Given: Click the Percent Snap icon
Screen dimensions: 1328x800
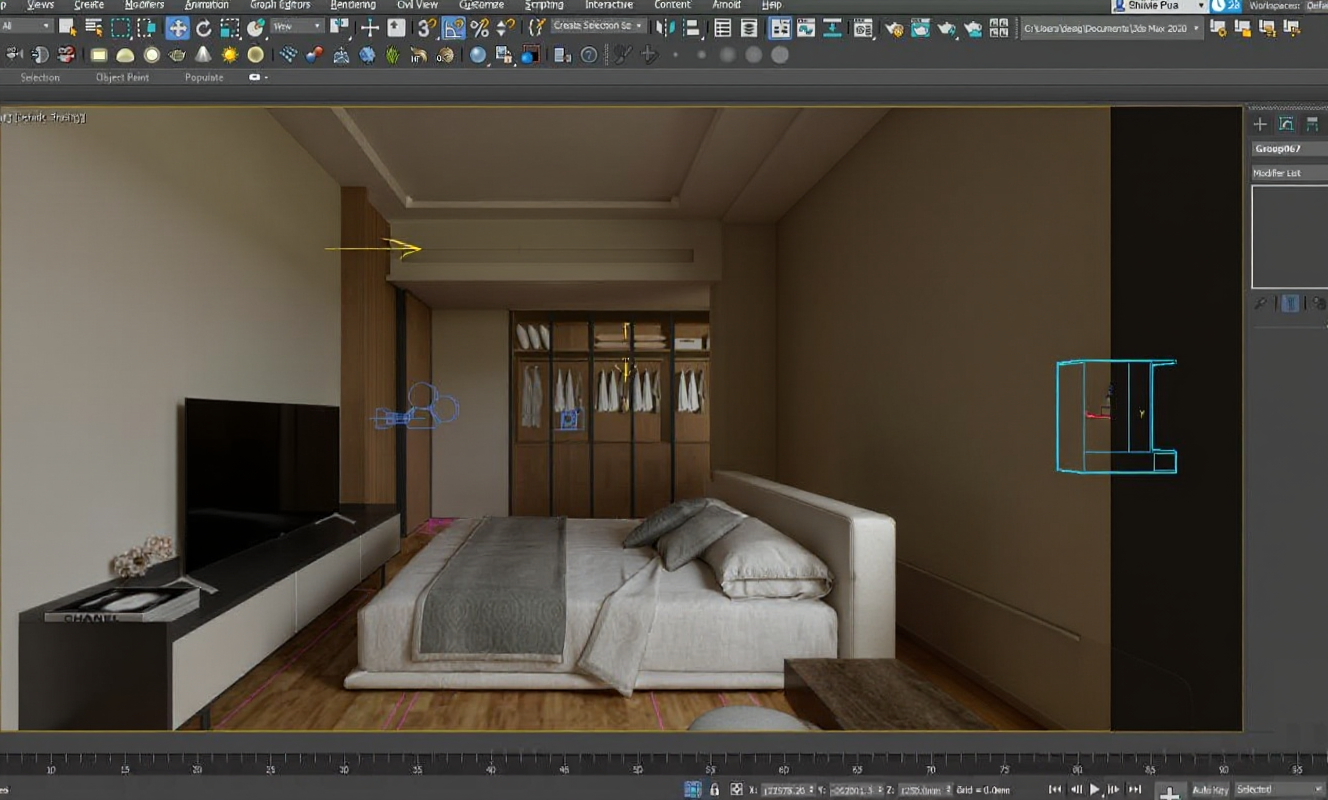Looking at the screenshot, I should pos(480,28).
